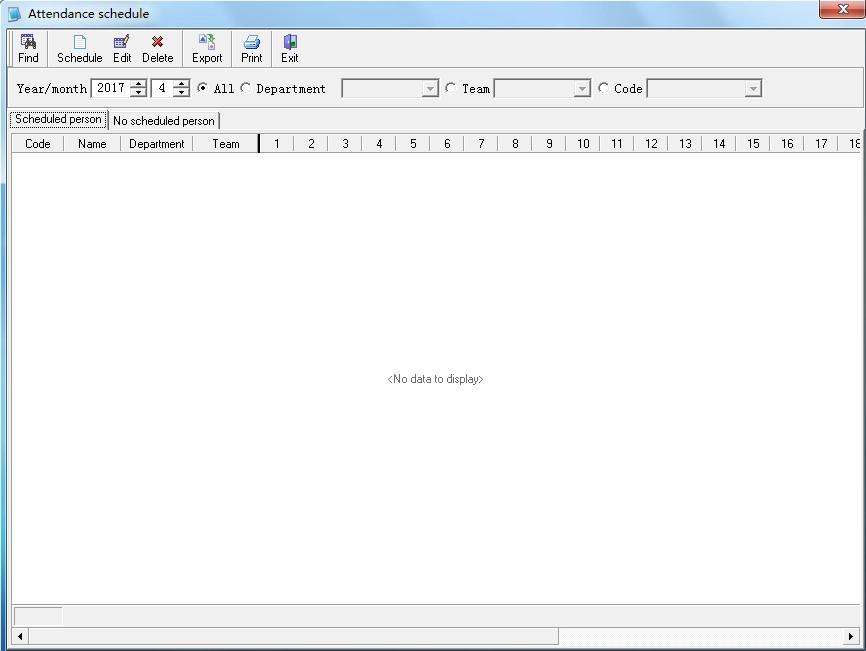Increase the year value with up arrow

139,84
